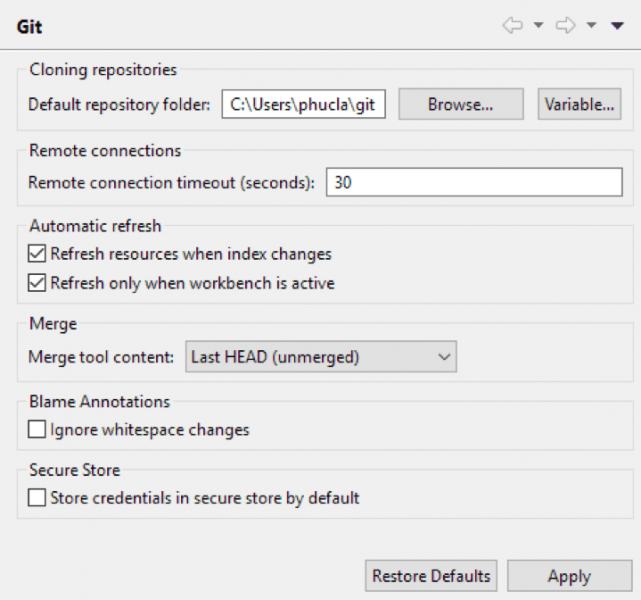Click the 'Remote connection timeout (seconds):' label

[172, 183]
